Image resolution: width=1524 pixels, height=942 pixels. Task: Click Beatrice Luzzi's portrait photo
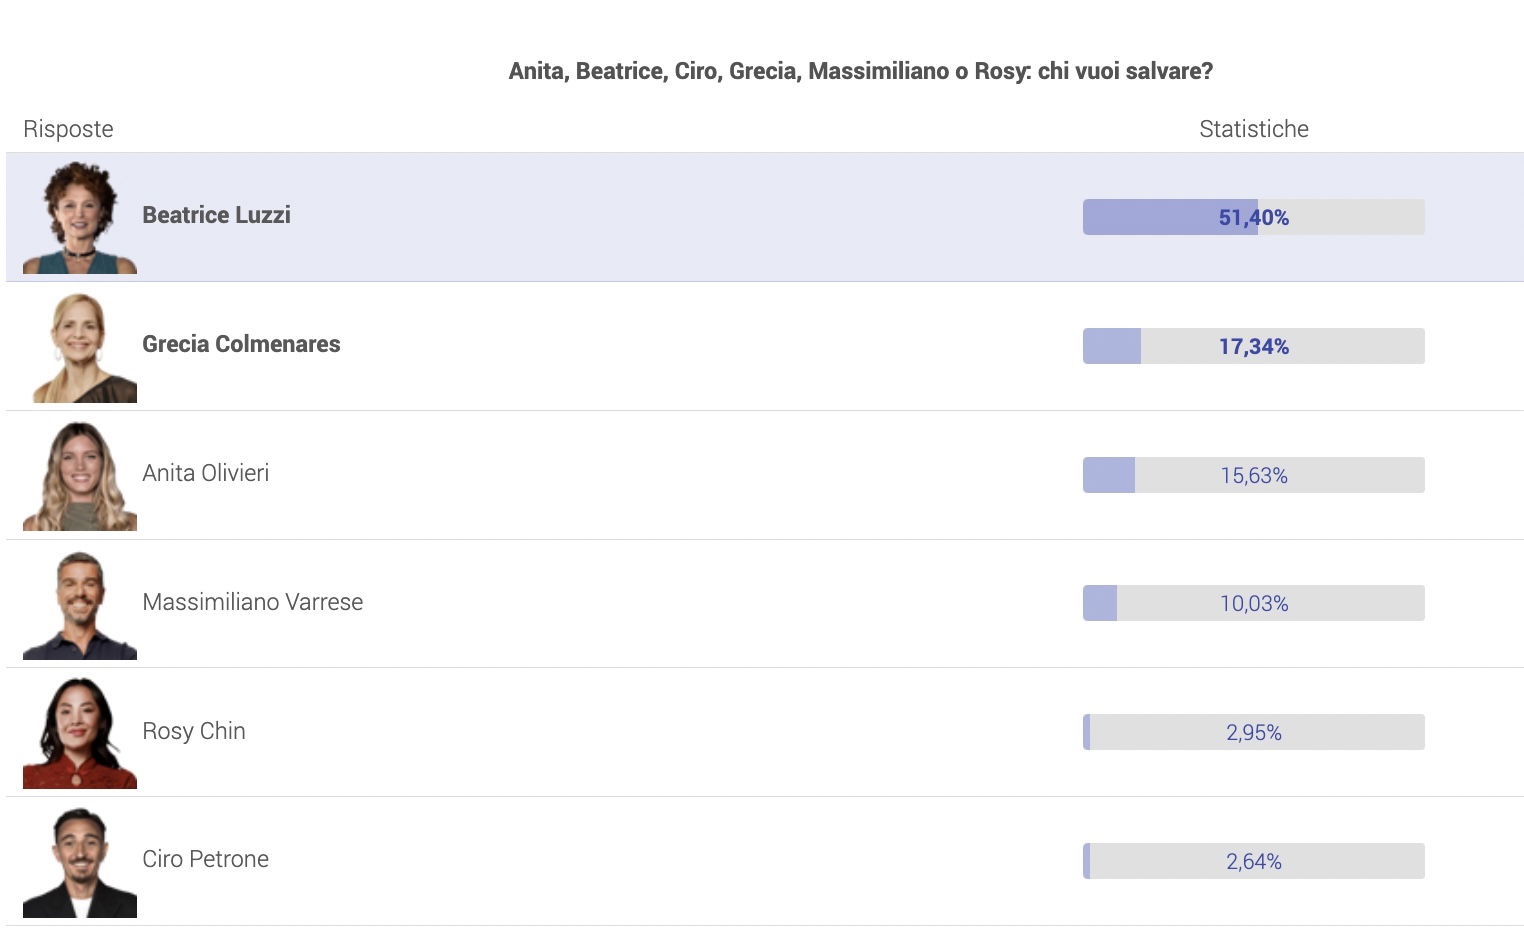pos(80,217)
